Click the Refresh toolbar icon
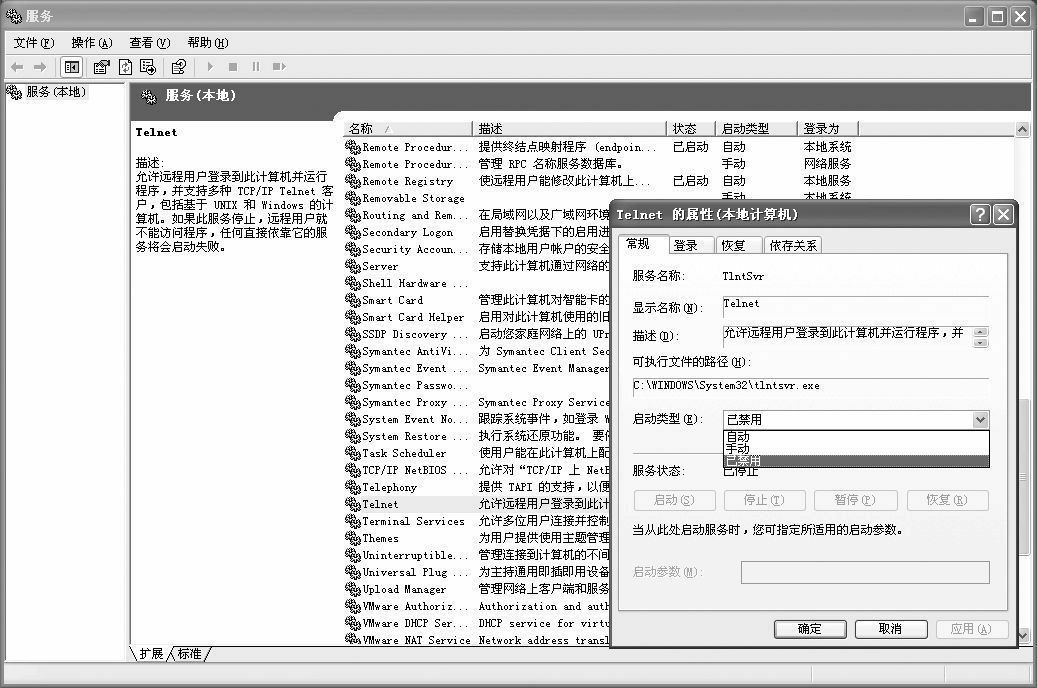Viewport: 1037px width, 688px height. (125, 67)
